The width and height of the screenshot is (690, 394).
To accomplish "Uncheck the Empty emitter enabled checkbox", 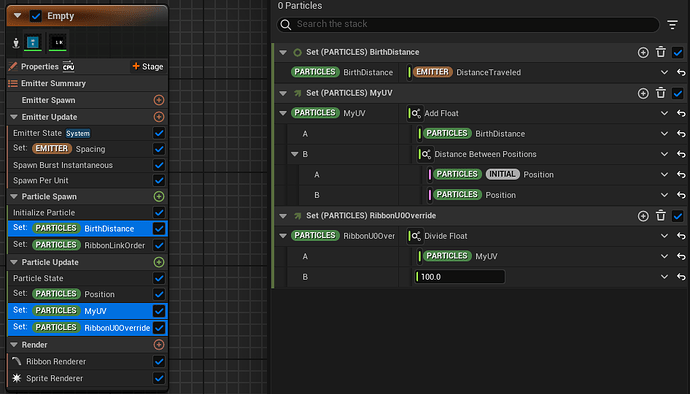I will point(36,16).
